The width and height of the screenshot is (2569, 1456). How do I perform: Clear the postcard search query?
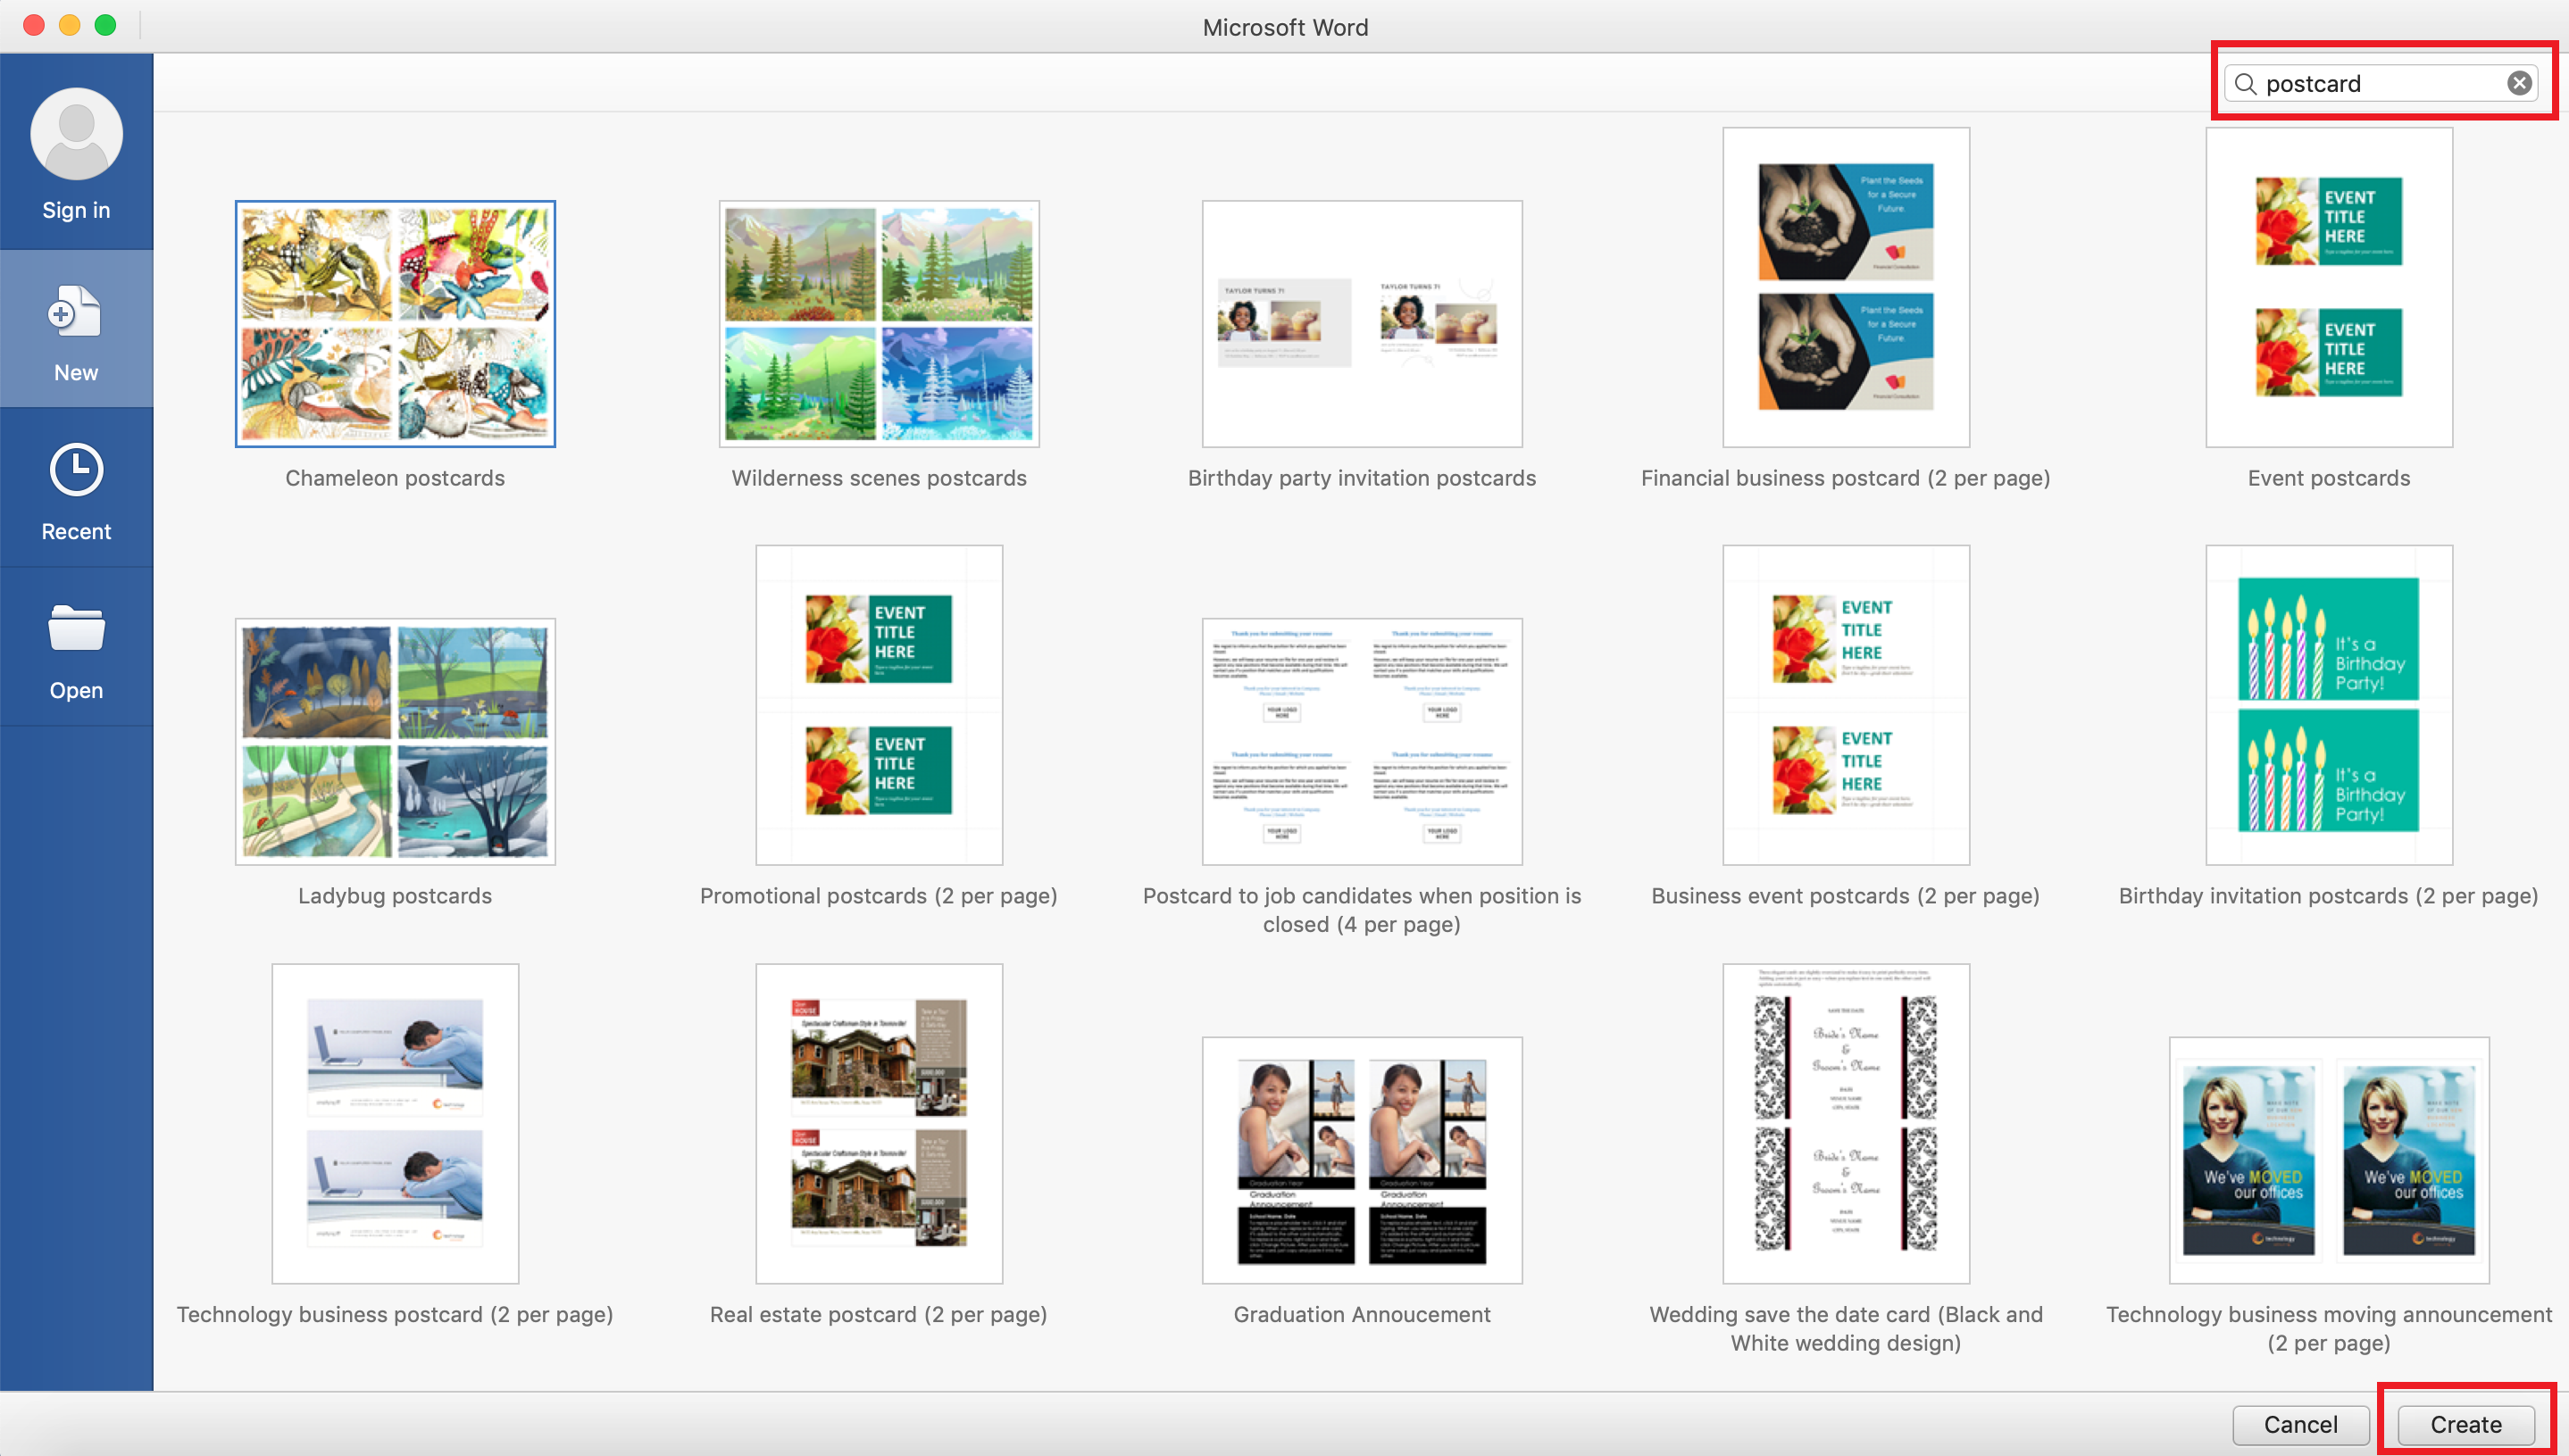(x=2518, y=83)
